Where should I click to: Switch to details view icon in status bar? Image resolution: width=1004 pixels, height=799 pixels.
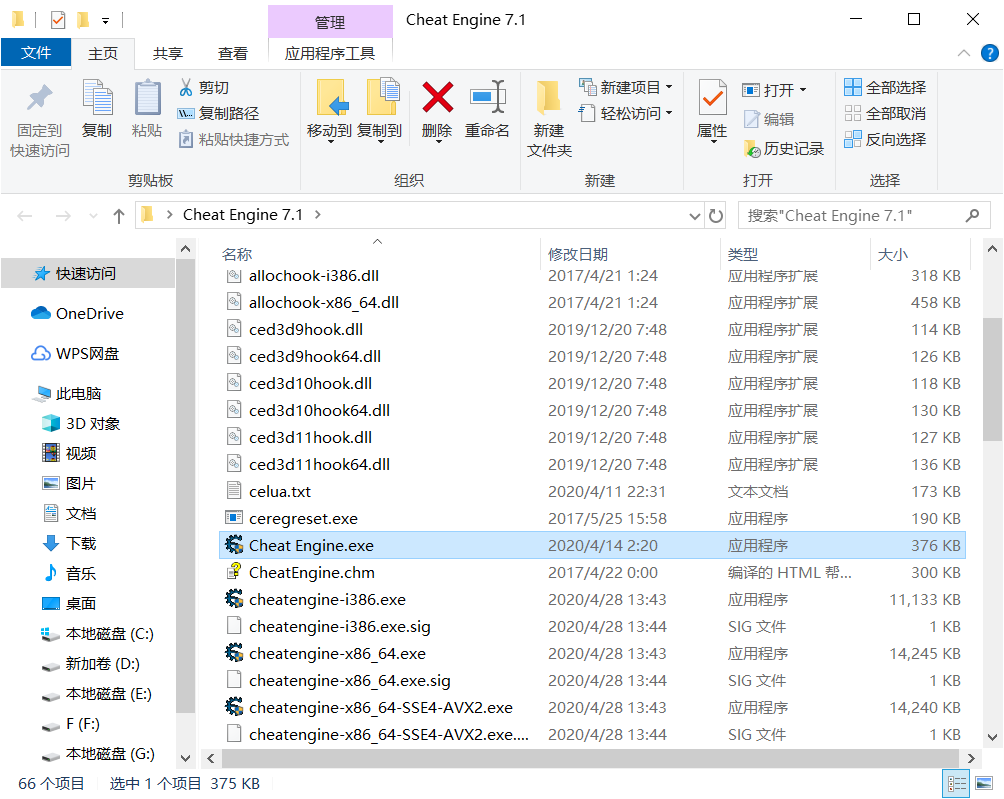click(x=957, y=784)
